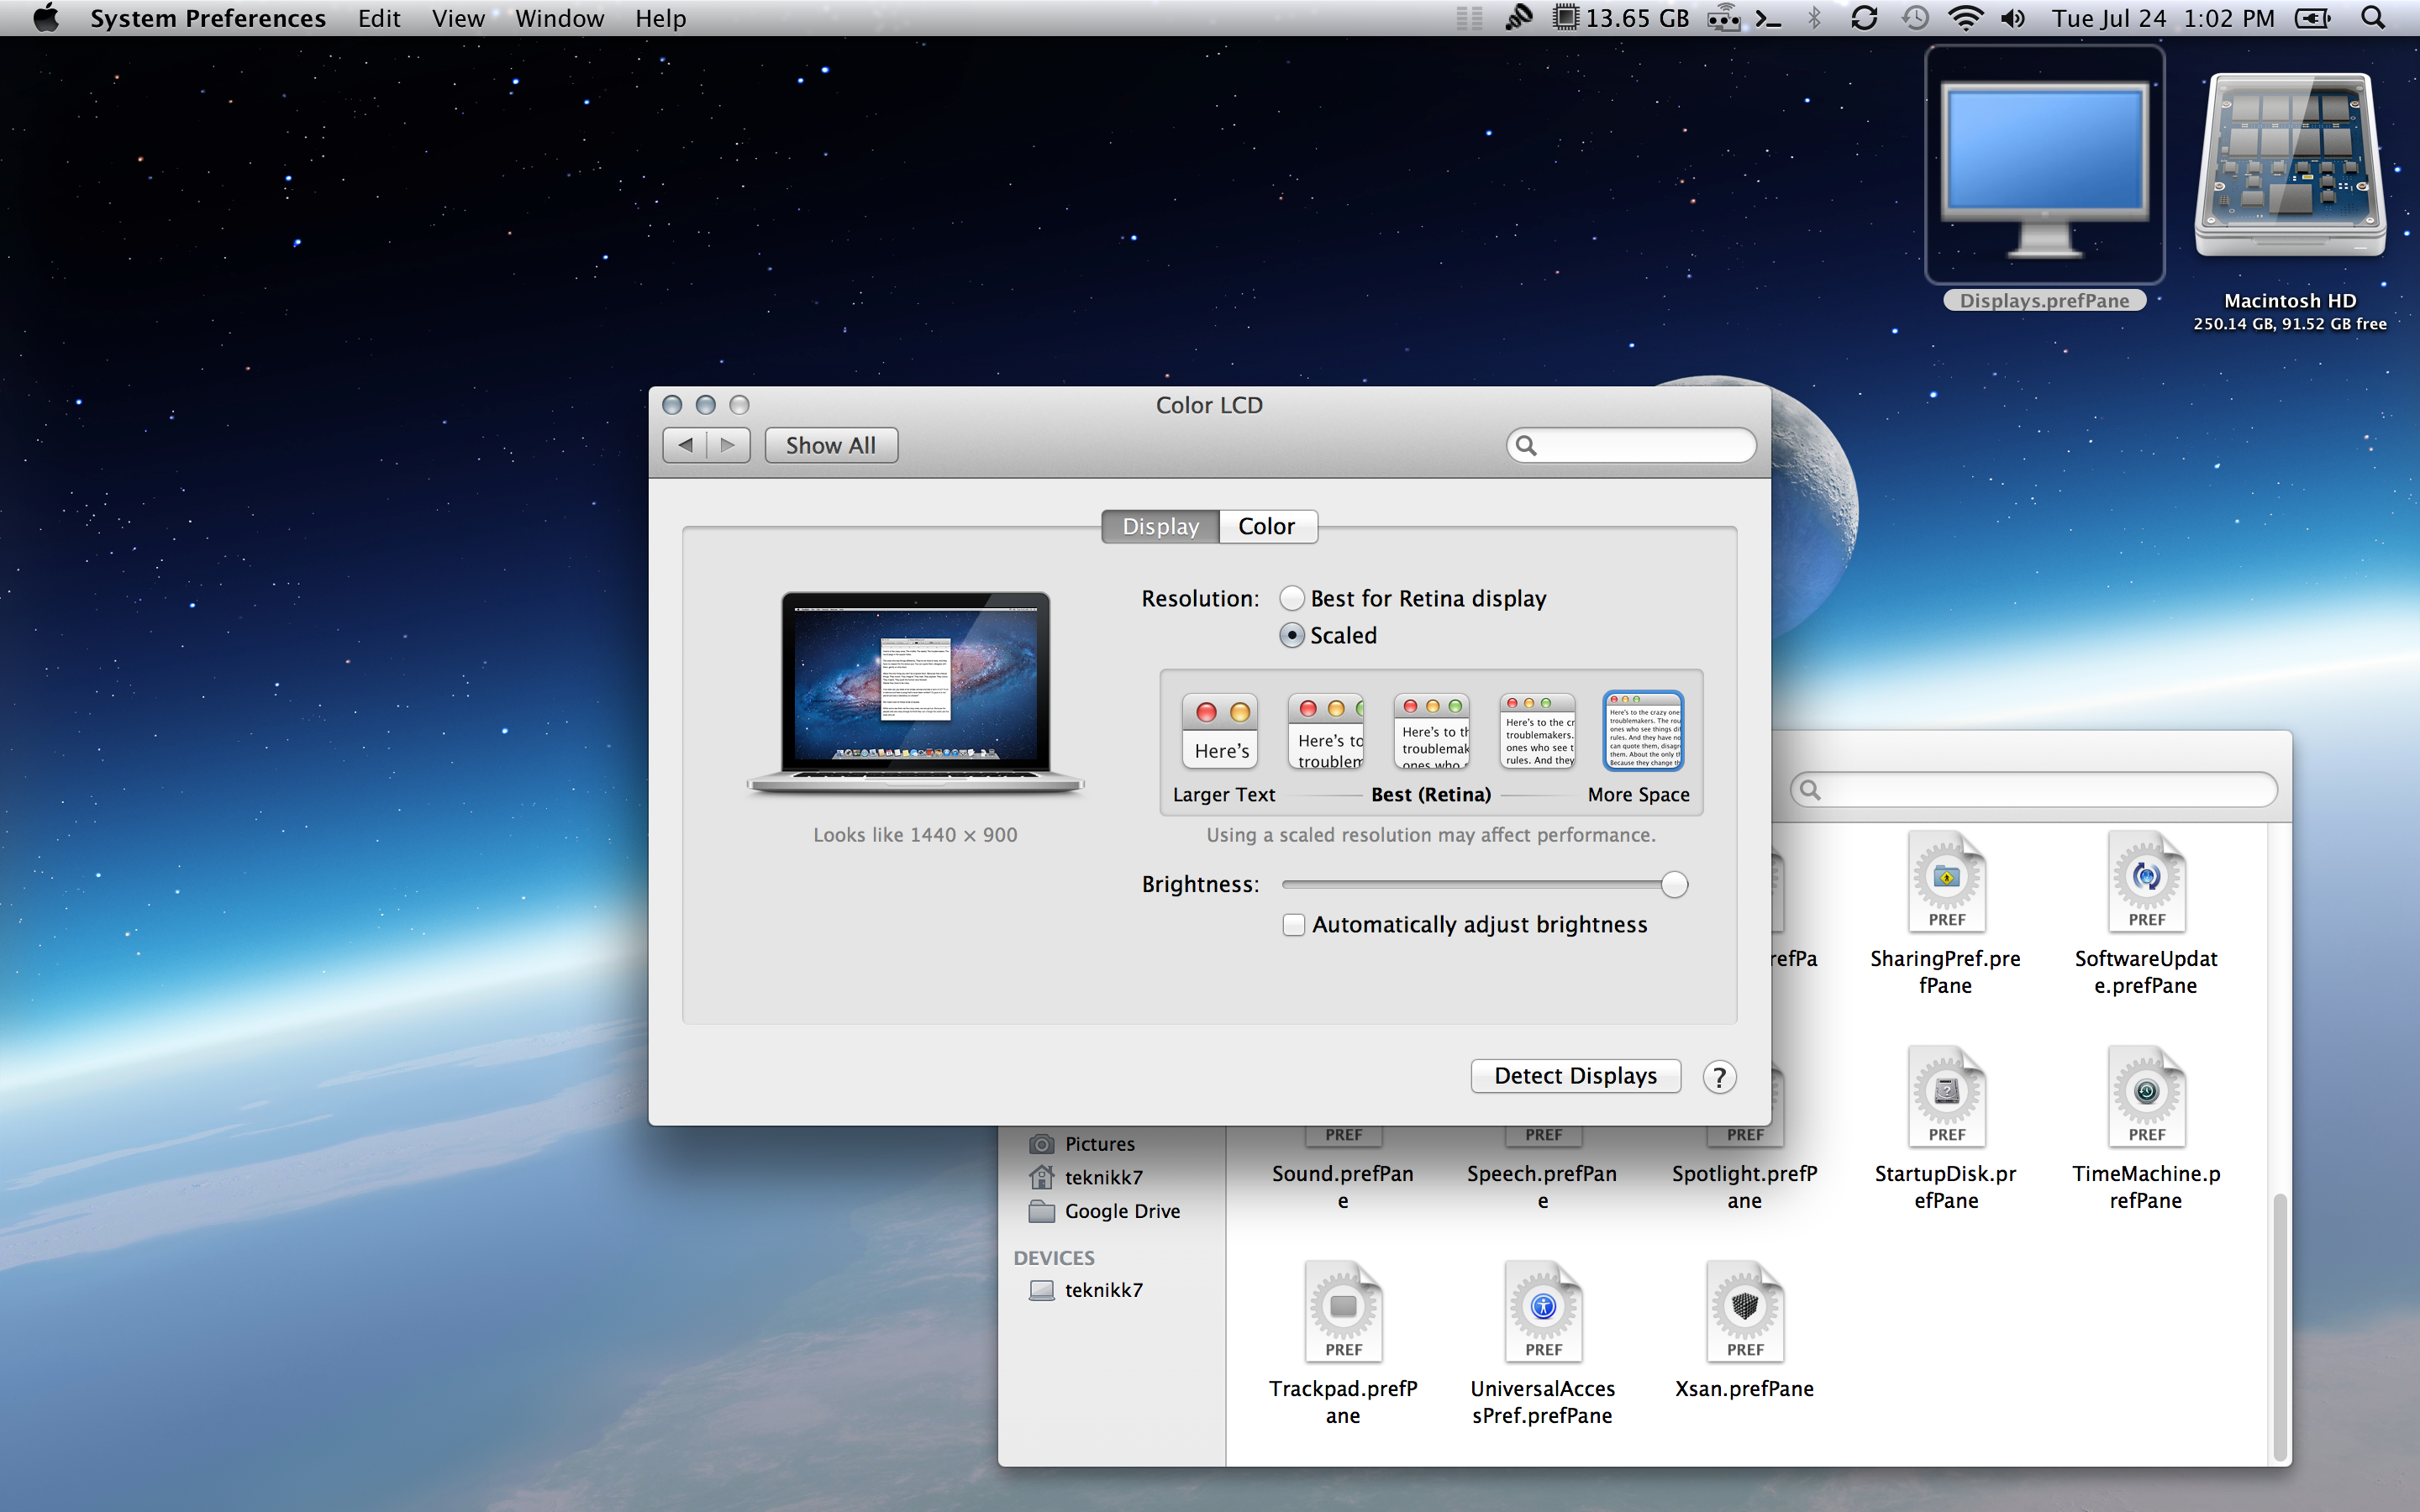Select Spotlight.prefPane file in Finder
The image size is (2420, 1512).
click(x=1745, y=1170)
